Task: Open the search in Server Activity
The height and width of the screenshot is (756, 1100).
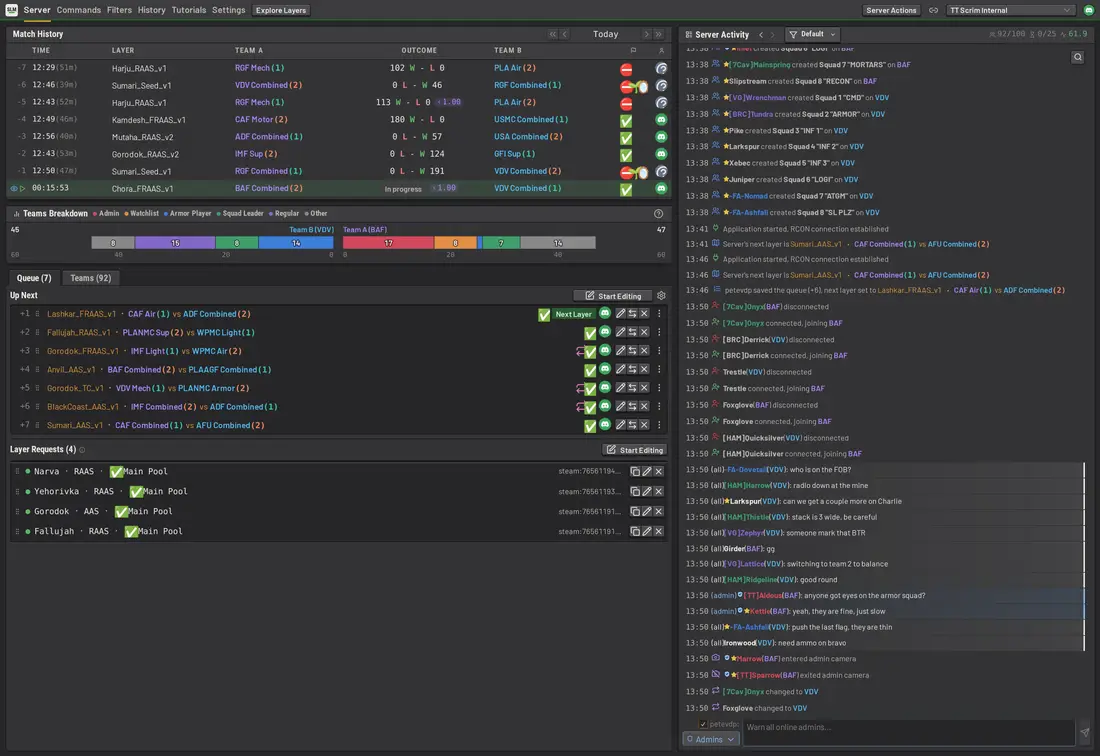Action: coord(1078,58)
